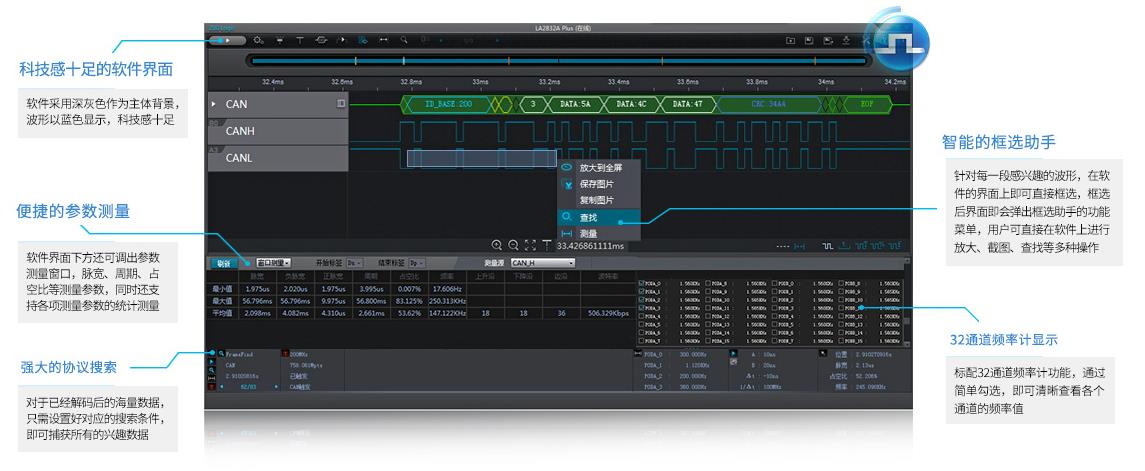The width and height of the screenshot is (1145, 471).
Task: Click the square icon on CAN channel row
Action: (341, 103)
